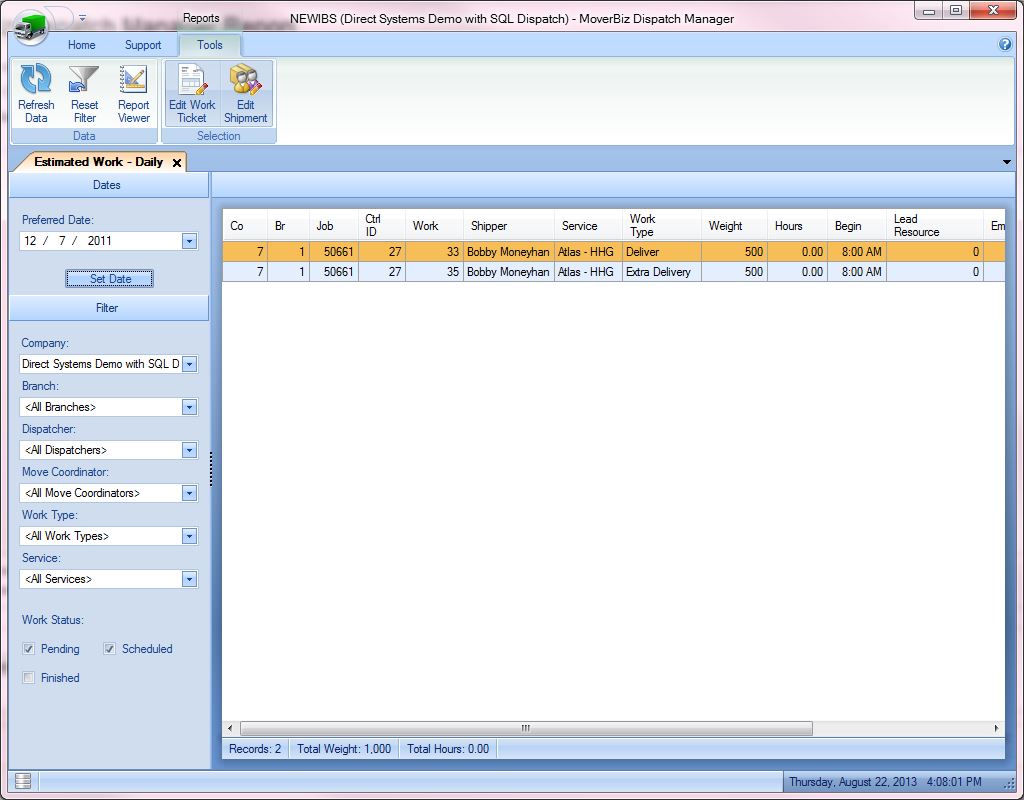Toggle the Scheduled work status checkbox

(110, 649)
